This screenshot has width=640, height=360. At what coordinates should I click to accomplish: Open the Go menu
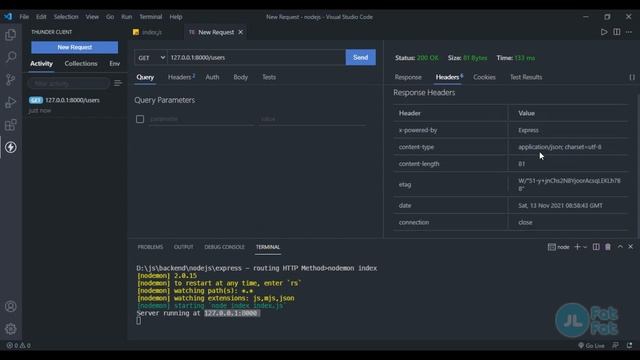(110, 17)
